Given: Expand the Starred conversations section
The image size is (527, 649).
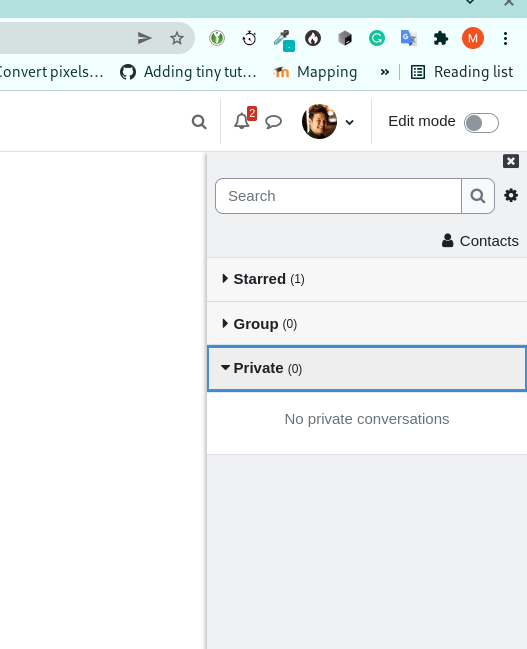Looking at the screenshot, I should tap(367, 279).
